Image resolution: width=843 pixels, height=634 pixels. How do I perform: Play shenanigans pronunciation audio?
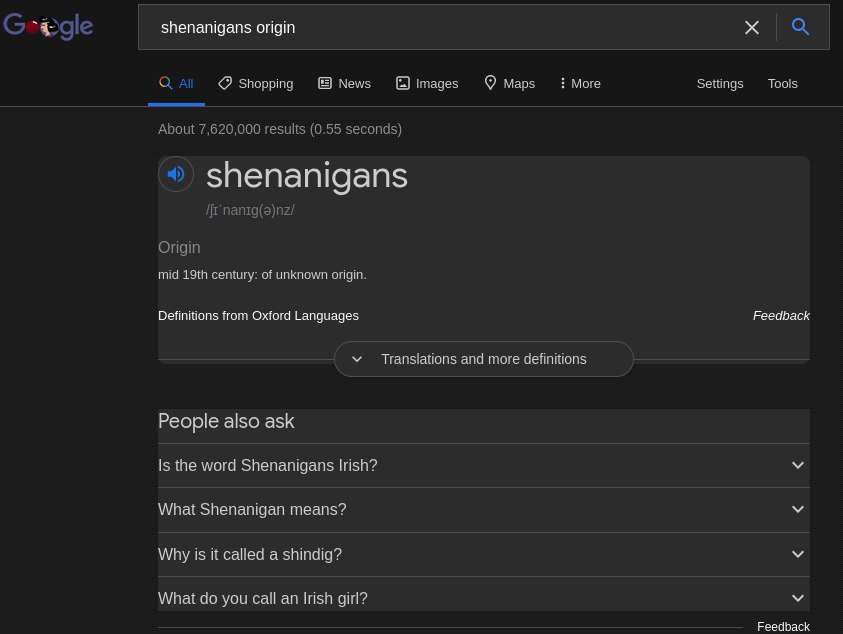(x=176, y=174)
